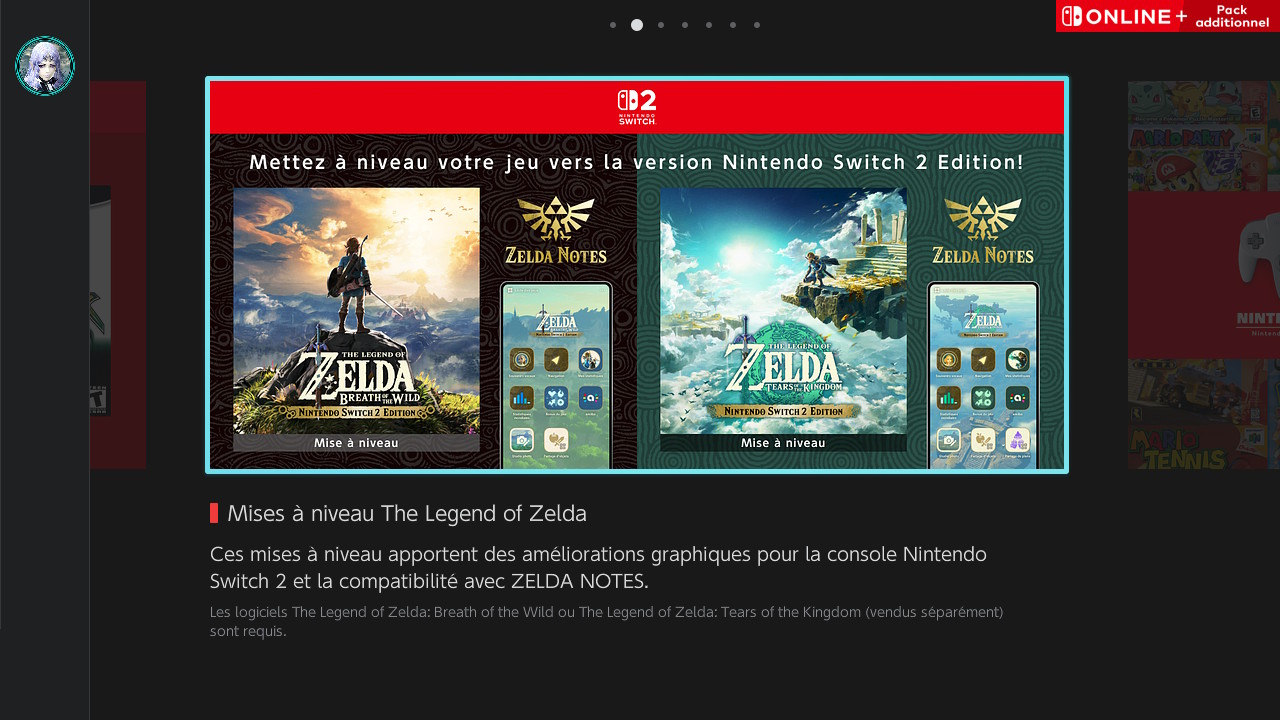Select the highlighted second carousel dot
The width and height of the screenshot is (1280, 720).
click(x=637, y=25)
